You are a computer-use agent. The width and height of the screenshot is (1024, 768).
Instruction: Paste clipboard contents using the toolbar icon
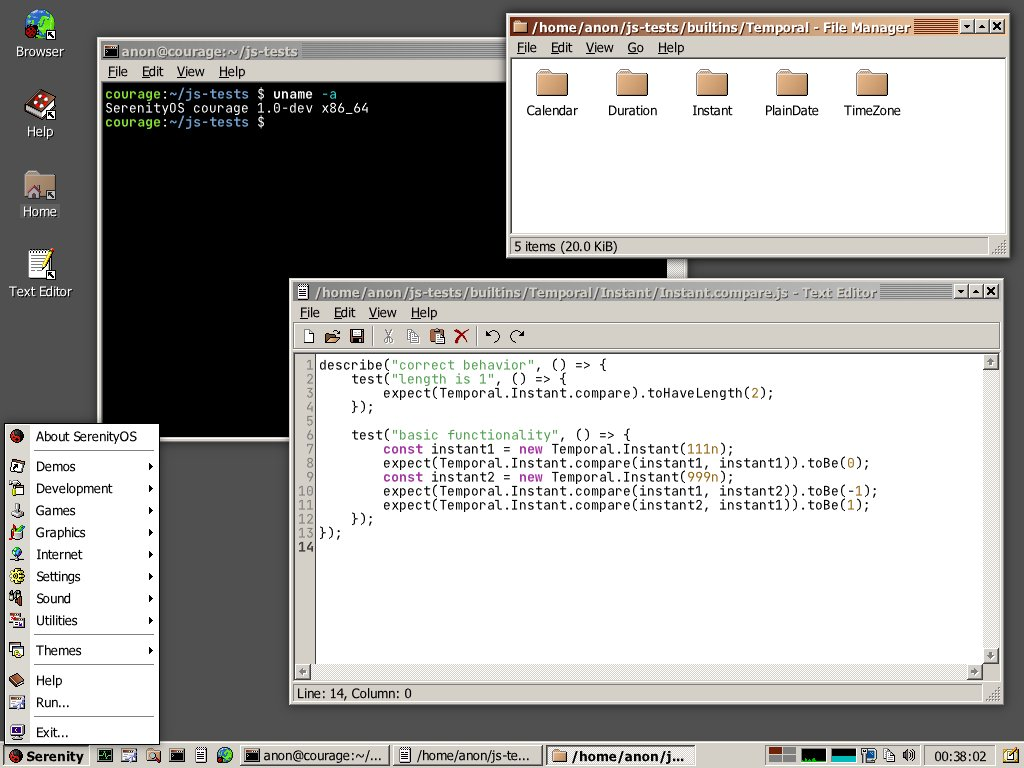pyautogui.click(x=437, y=337)
